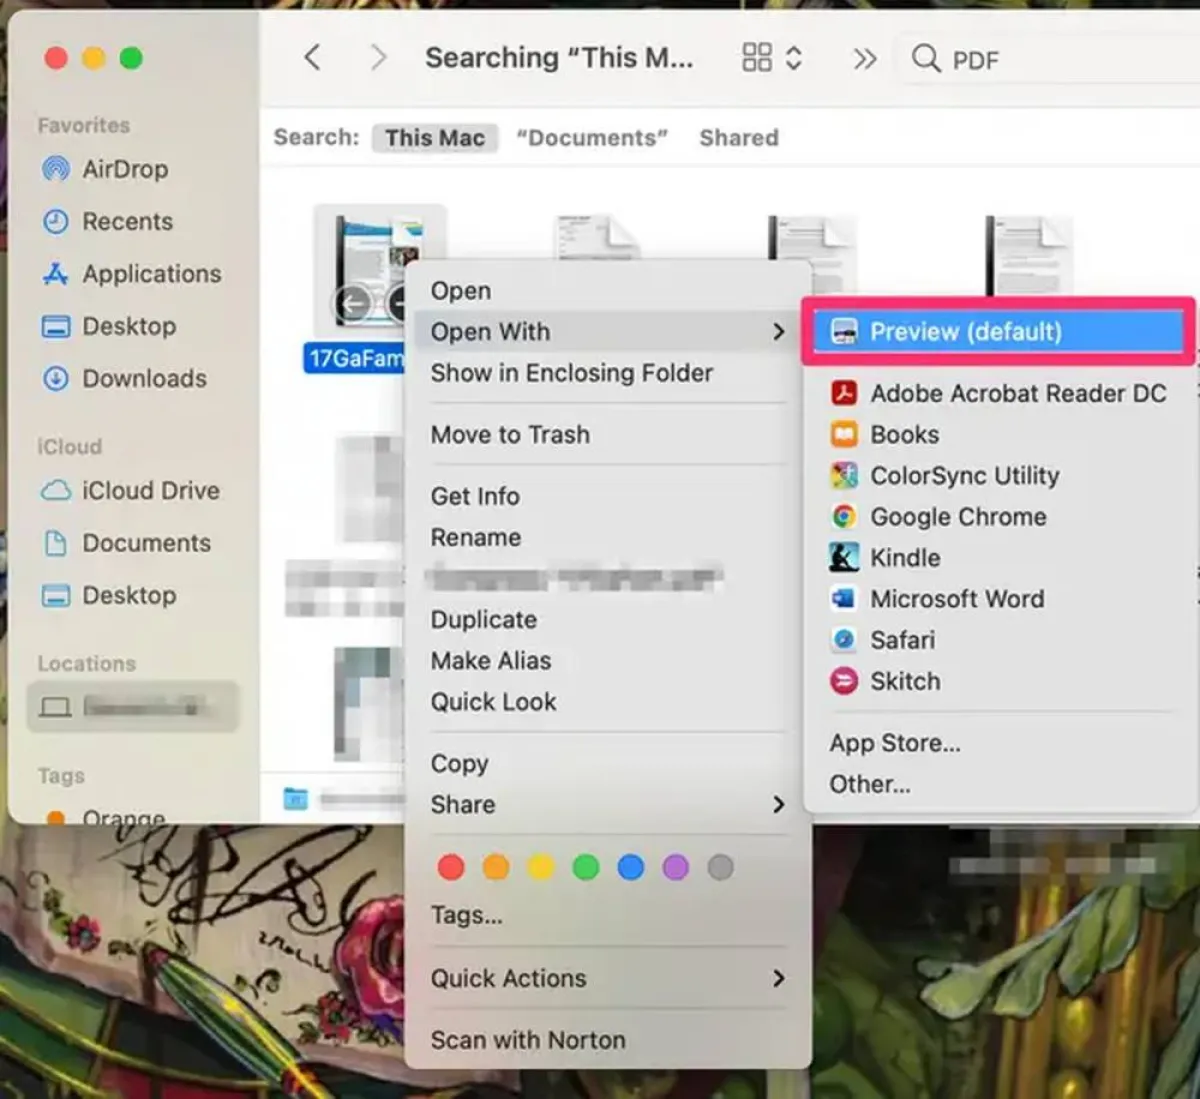Choose Safari in the Open With submenu

903,640
